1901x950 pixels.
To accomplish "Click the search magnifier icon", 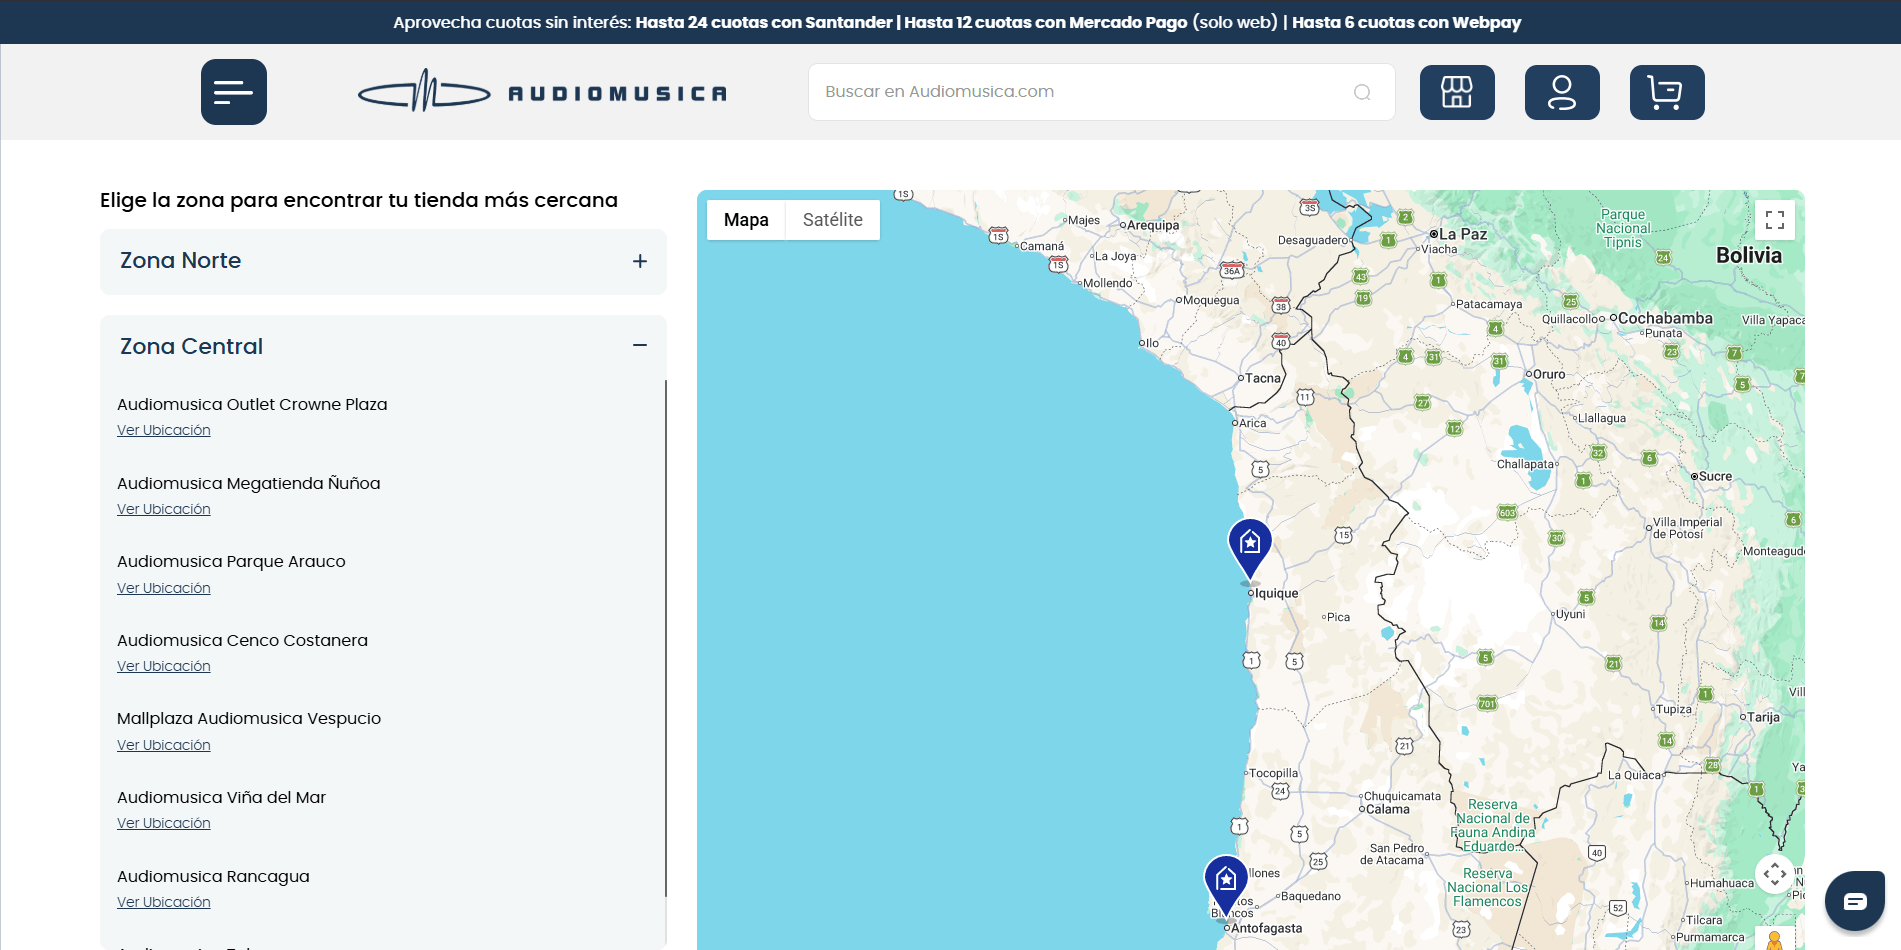I will pos(1362,92).
